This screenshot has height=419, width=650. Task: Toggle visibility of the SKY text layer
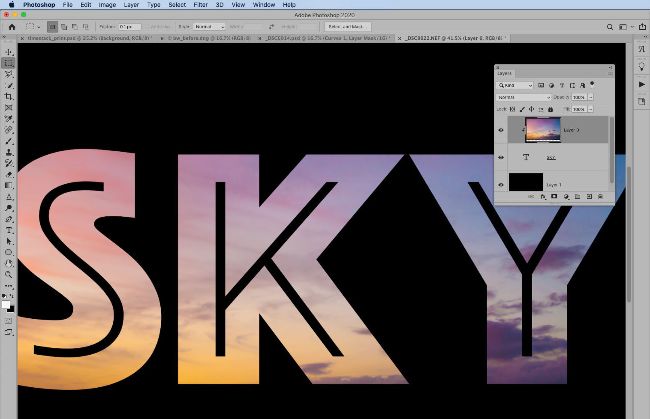(502, 157)
